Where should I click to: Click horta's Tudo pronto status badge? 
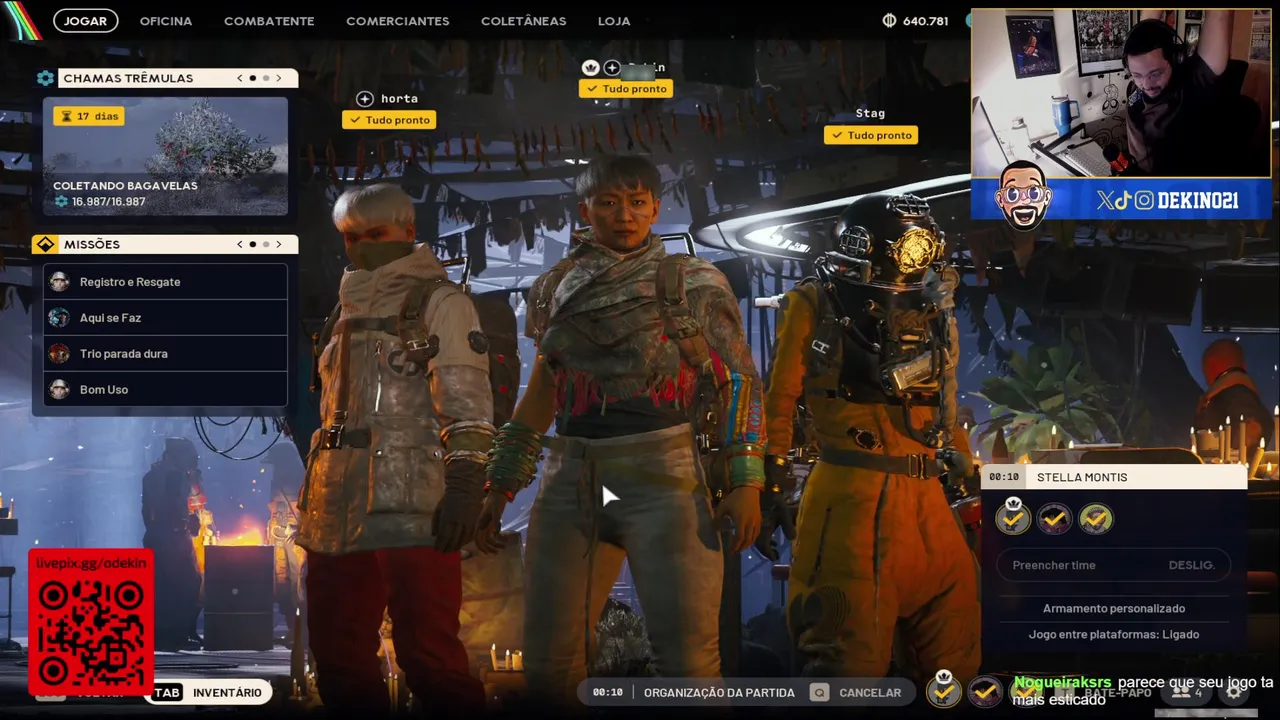[x=389, y=120]
